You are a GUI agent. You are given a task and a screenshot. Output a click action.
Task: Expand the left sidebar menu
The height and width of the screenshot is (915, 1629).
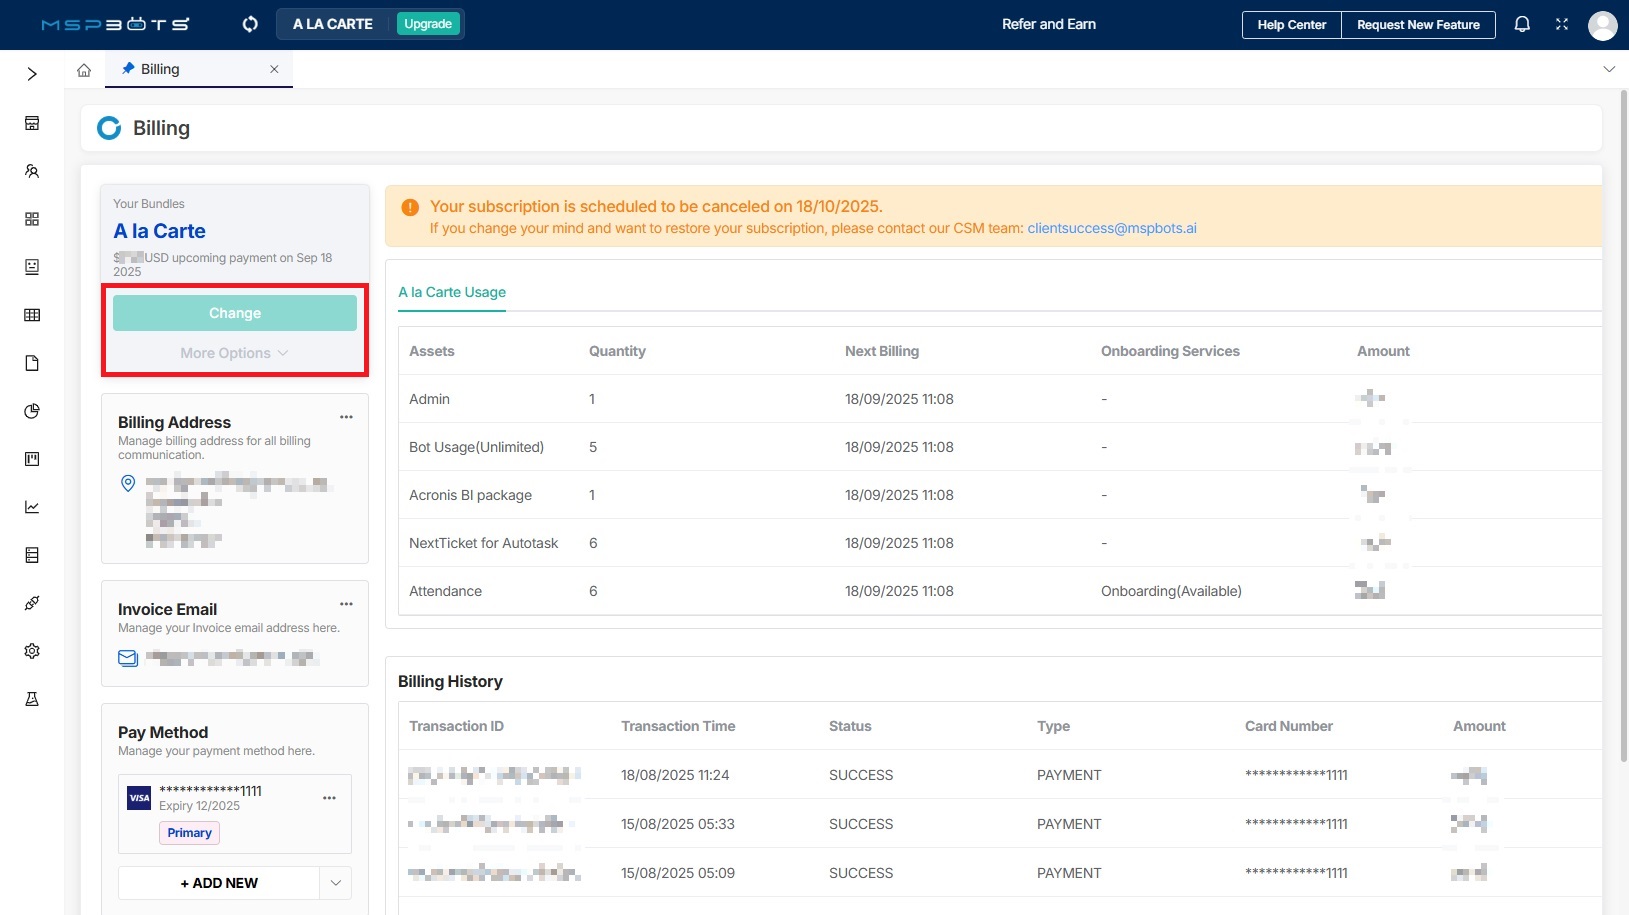(x=32, y=74)
